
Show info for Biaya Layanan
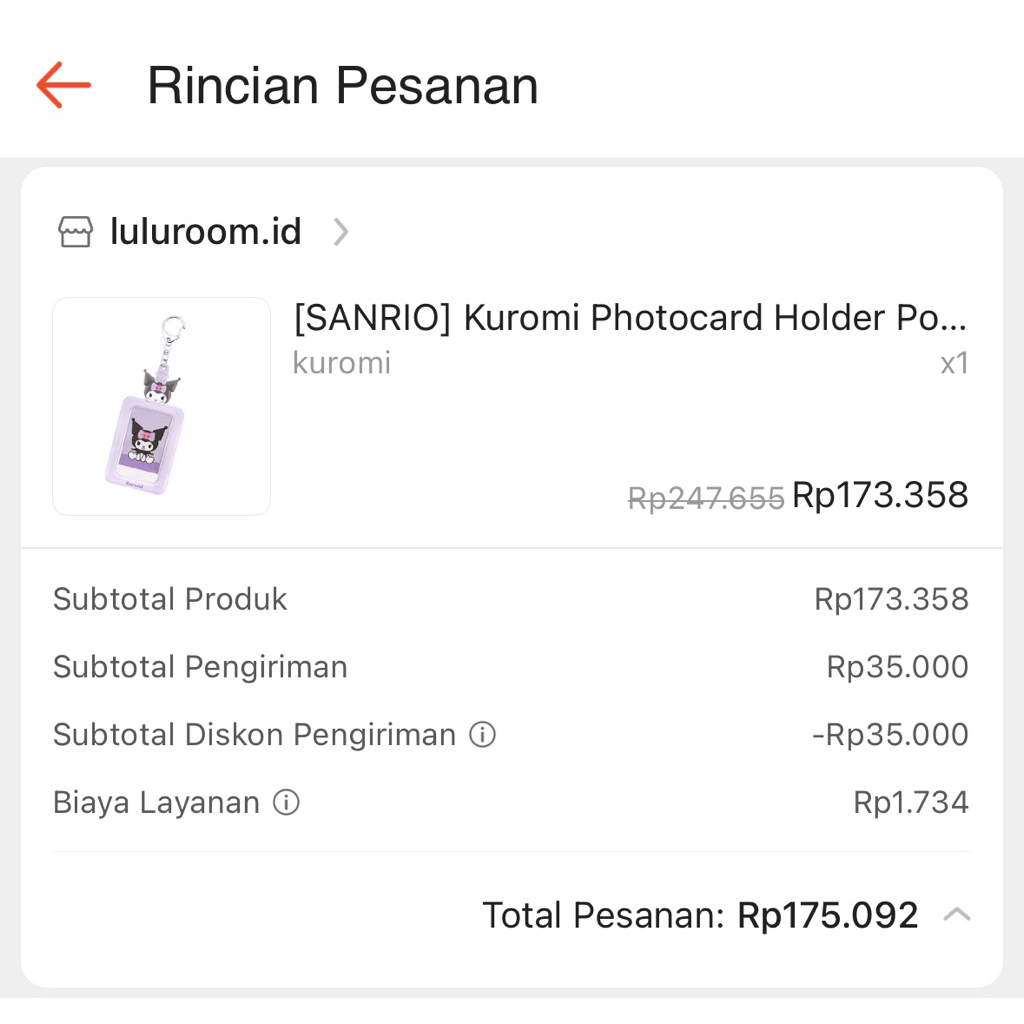coord(287,803)
